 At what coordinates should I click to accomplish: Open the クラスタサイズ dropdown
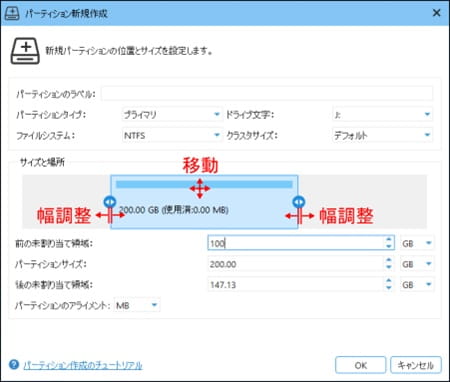382,135
